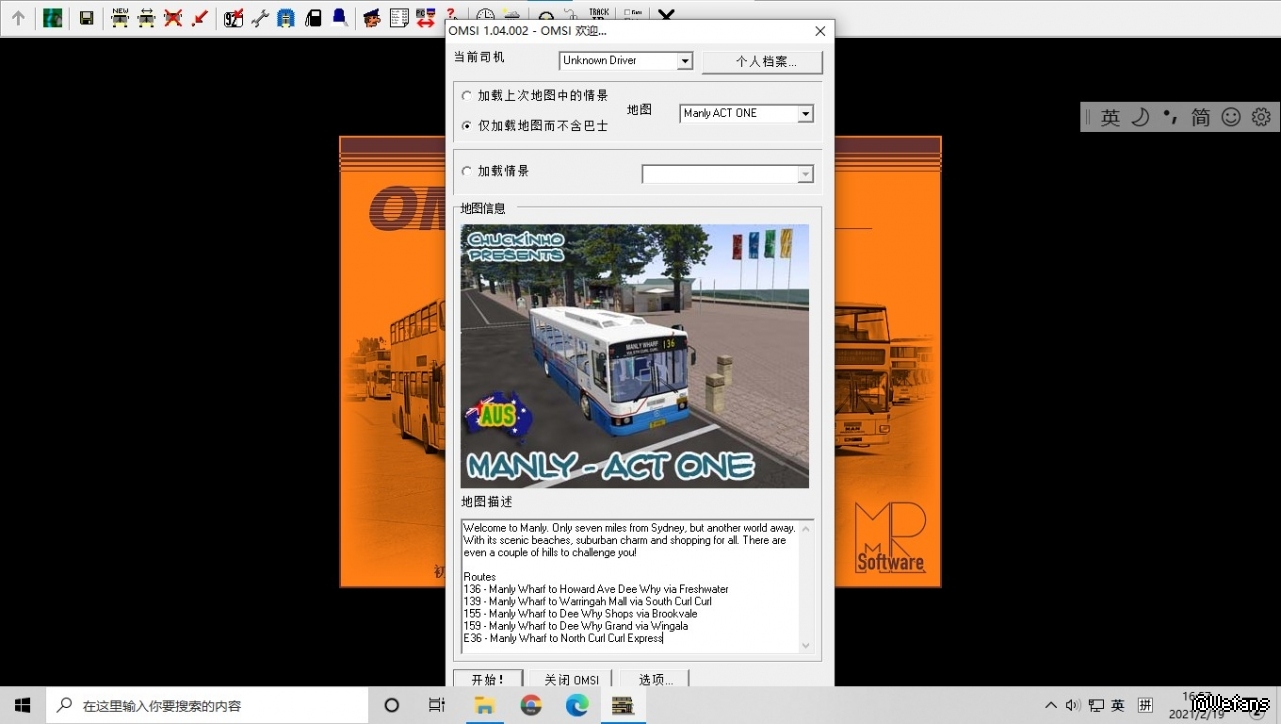Open Microsoft Edge from taskbar
This screenshot has width=1281, height=724.
577,705
